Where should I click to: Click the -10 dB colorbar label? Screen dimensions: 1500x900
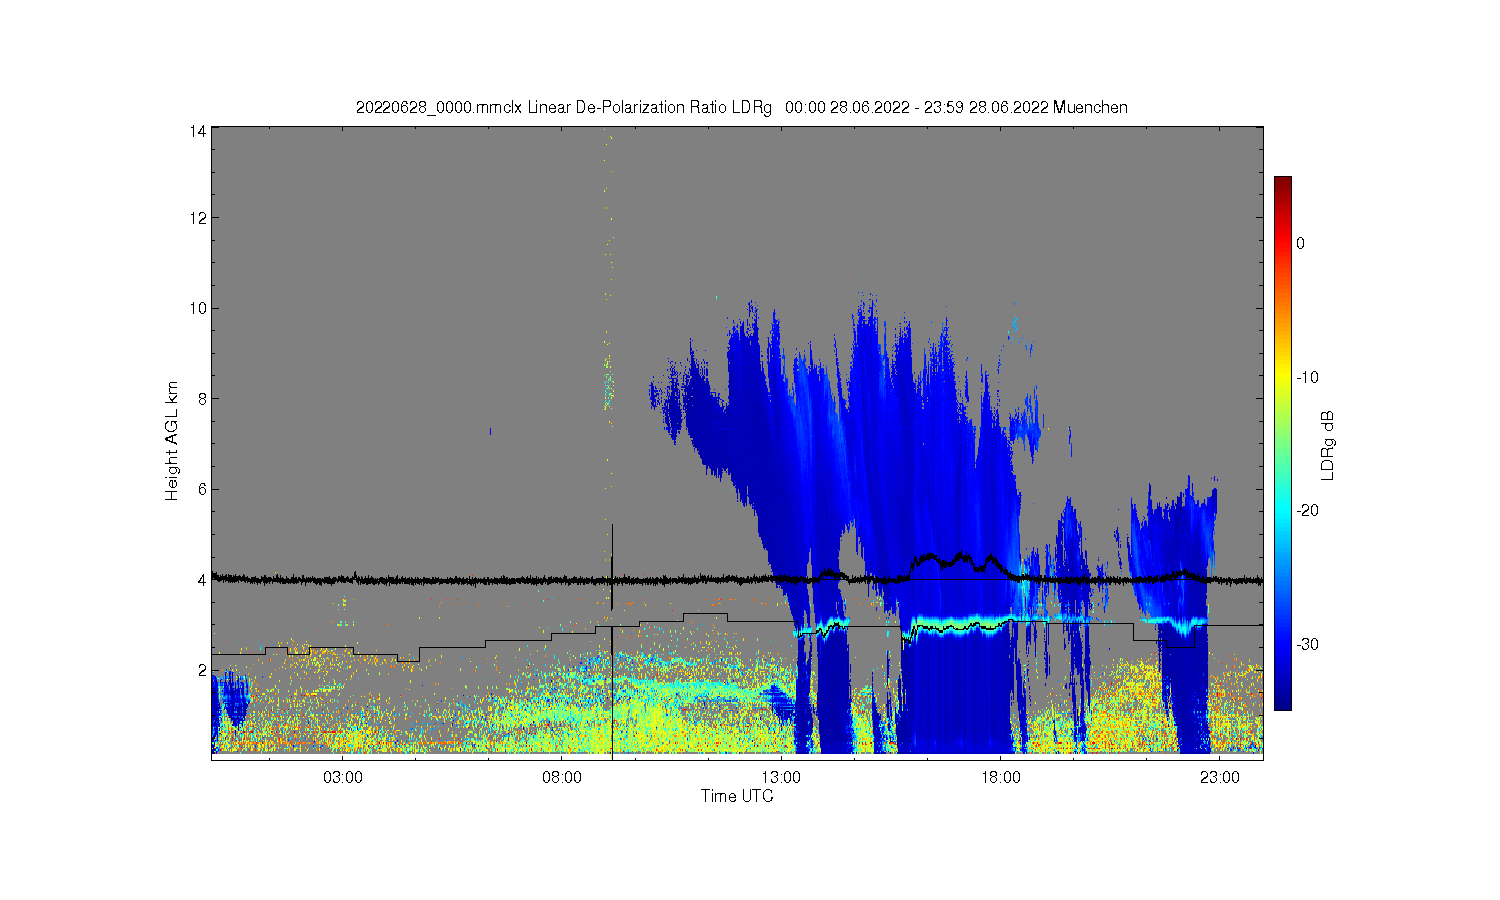(1308, 377)
